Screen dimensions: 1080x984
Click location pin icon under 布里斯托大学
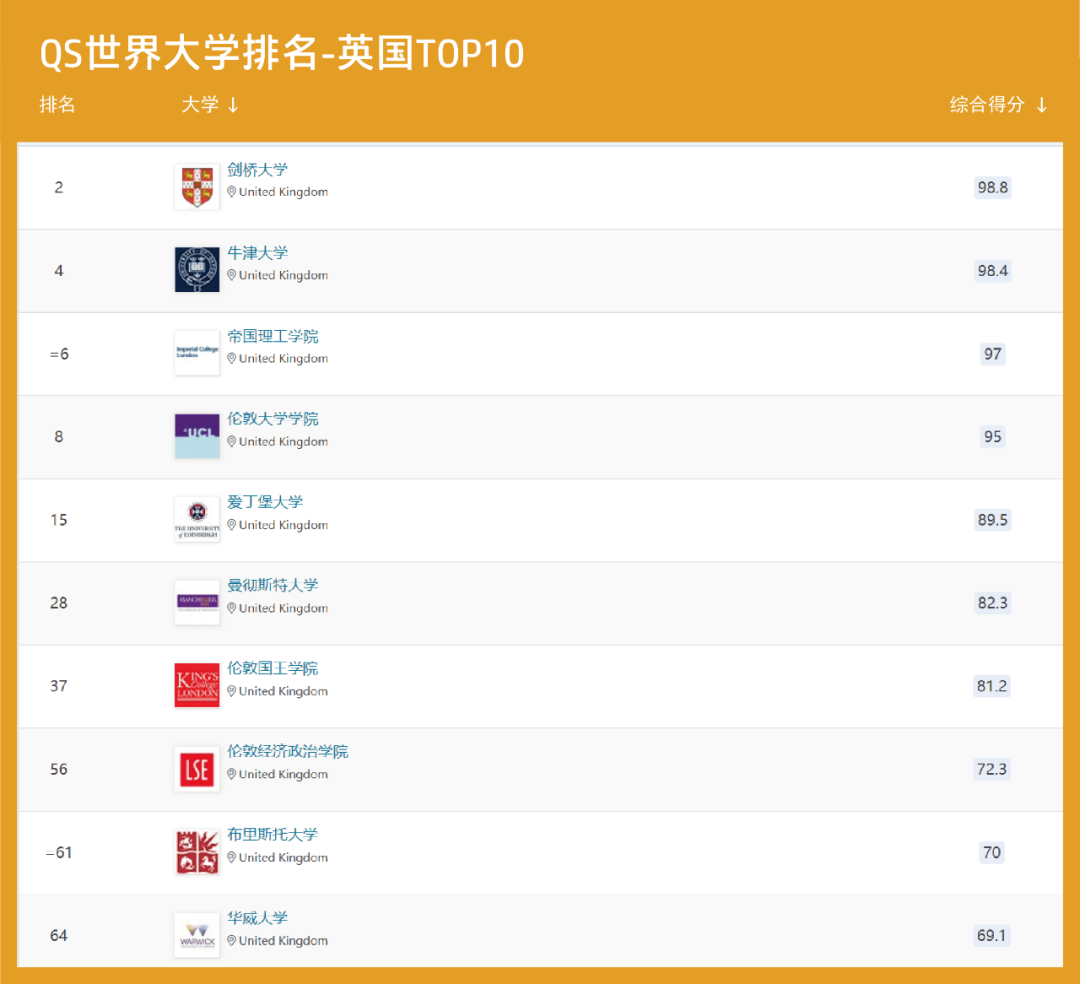click(x=232, y=858)
